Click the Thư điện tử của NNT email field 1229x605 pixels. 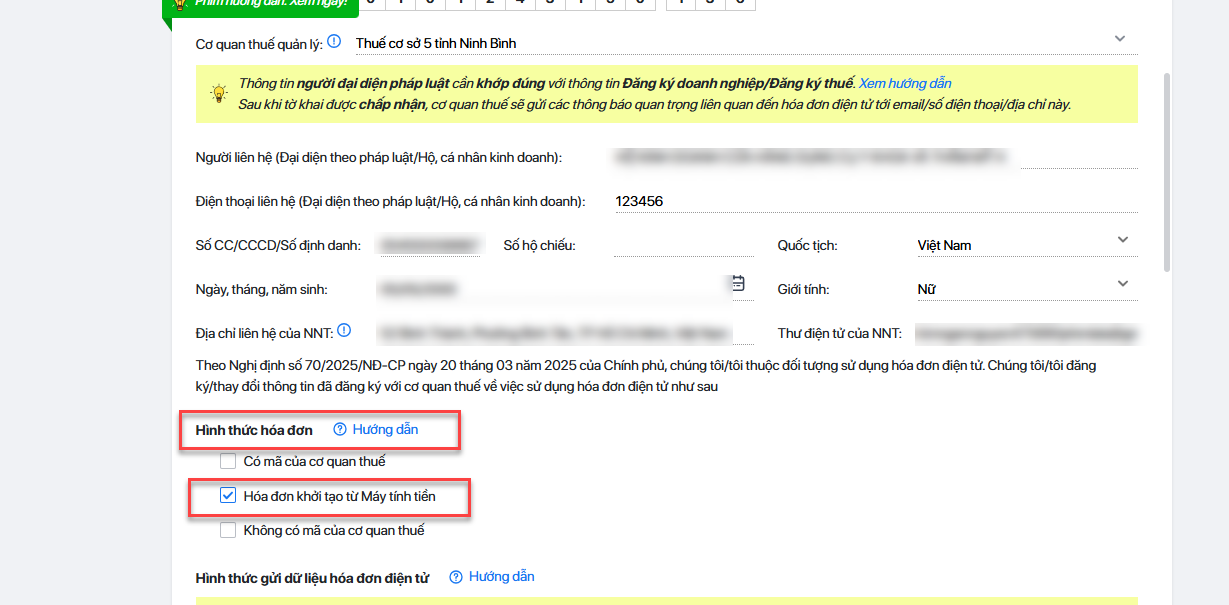1025,332
